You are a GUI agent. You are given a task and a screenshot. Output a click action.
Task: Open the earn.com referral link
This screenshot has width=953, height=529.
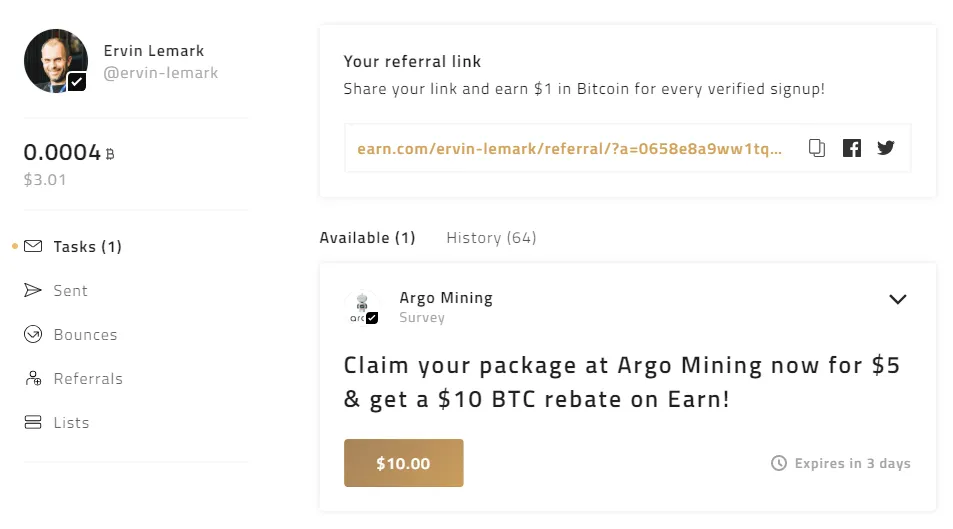click(569, 148)
